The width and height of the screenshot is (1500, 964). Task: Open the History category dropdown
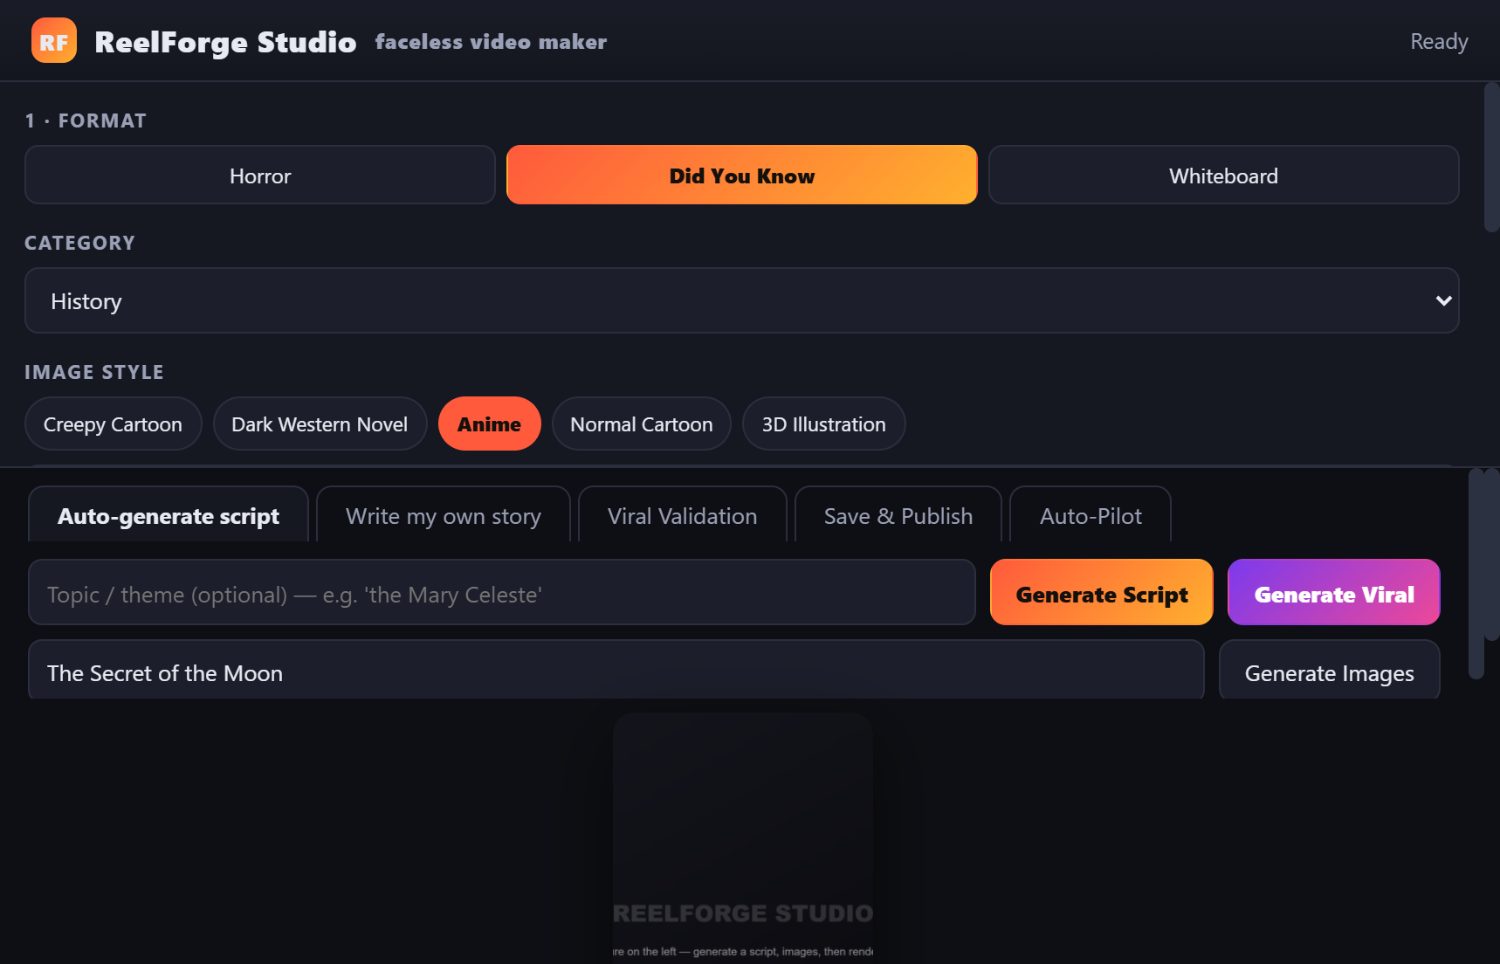(742, 300)
